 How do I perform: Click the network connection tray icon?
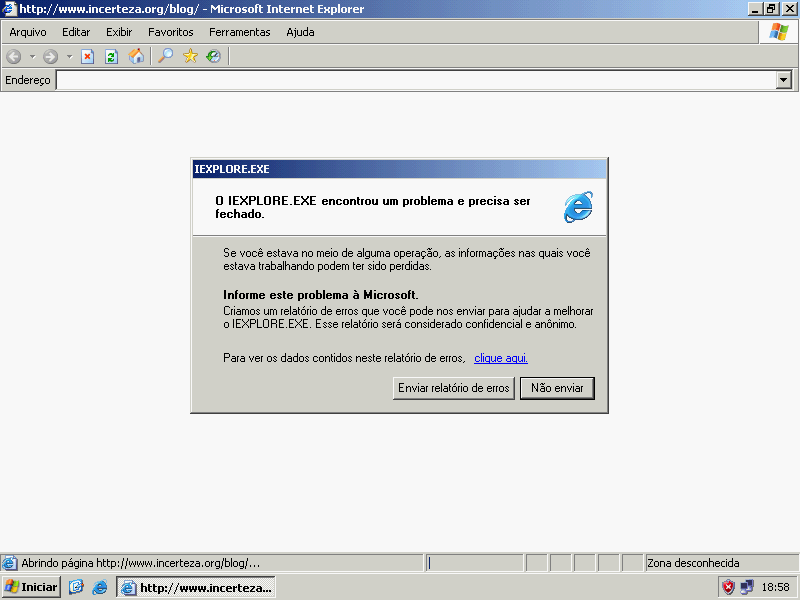tap(747, 587)
